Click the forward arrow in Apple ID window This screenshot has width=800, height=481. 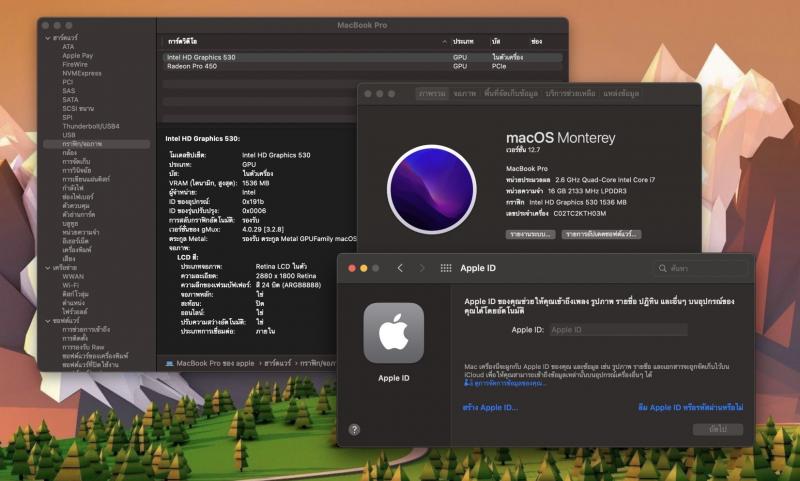point(421,268)
